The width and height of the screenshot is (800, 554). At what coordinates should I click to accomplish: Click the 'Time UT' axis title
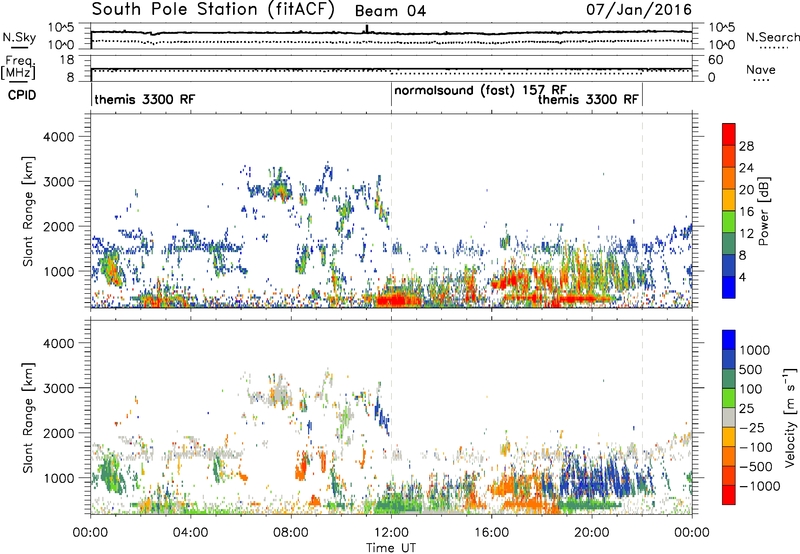391,547
